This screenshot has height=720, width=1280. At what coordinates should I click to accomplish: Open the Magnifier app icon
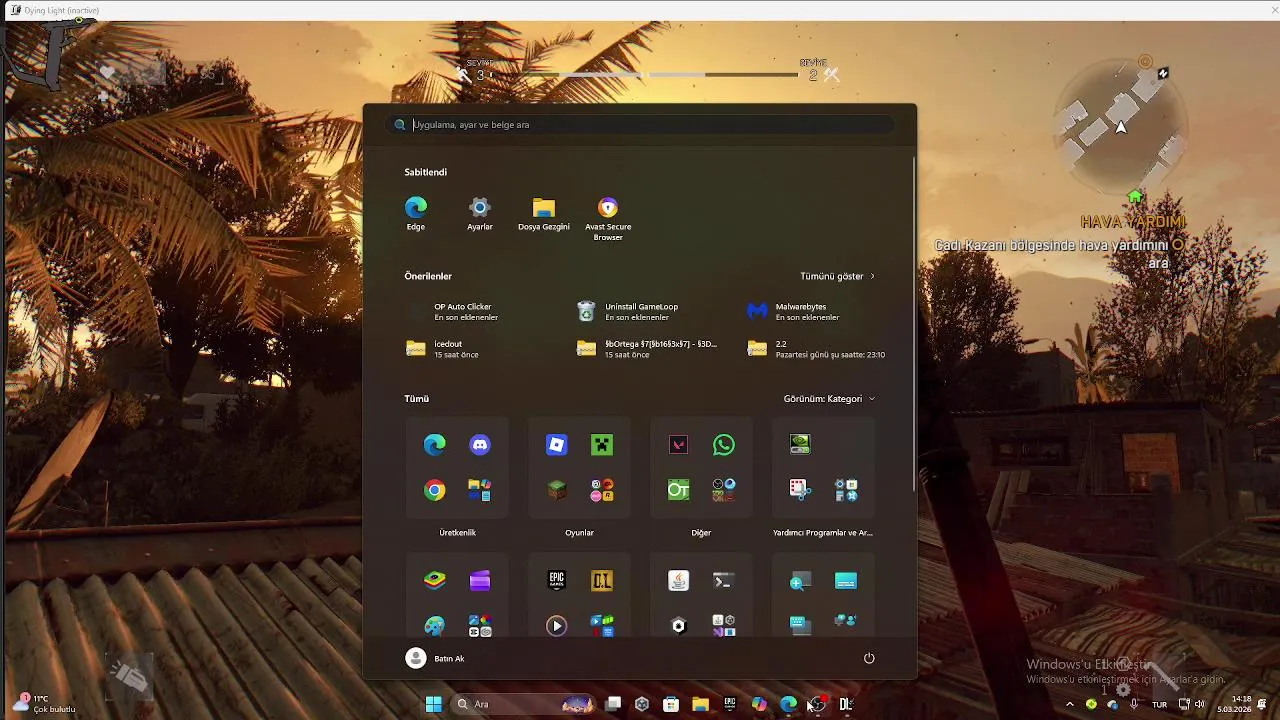[x=800, y=581]
